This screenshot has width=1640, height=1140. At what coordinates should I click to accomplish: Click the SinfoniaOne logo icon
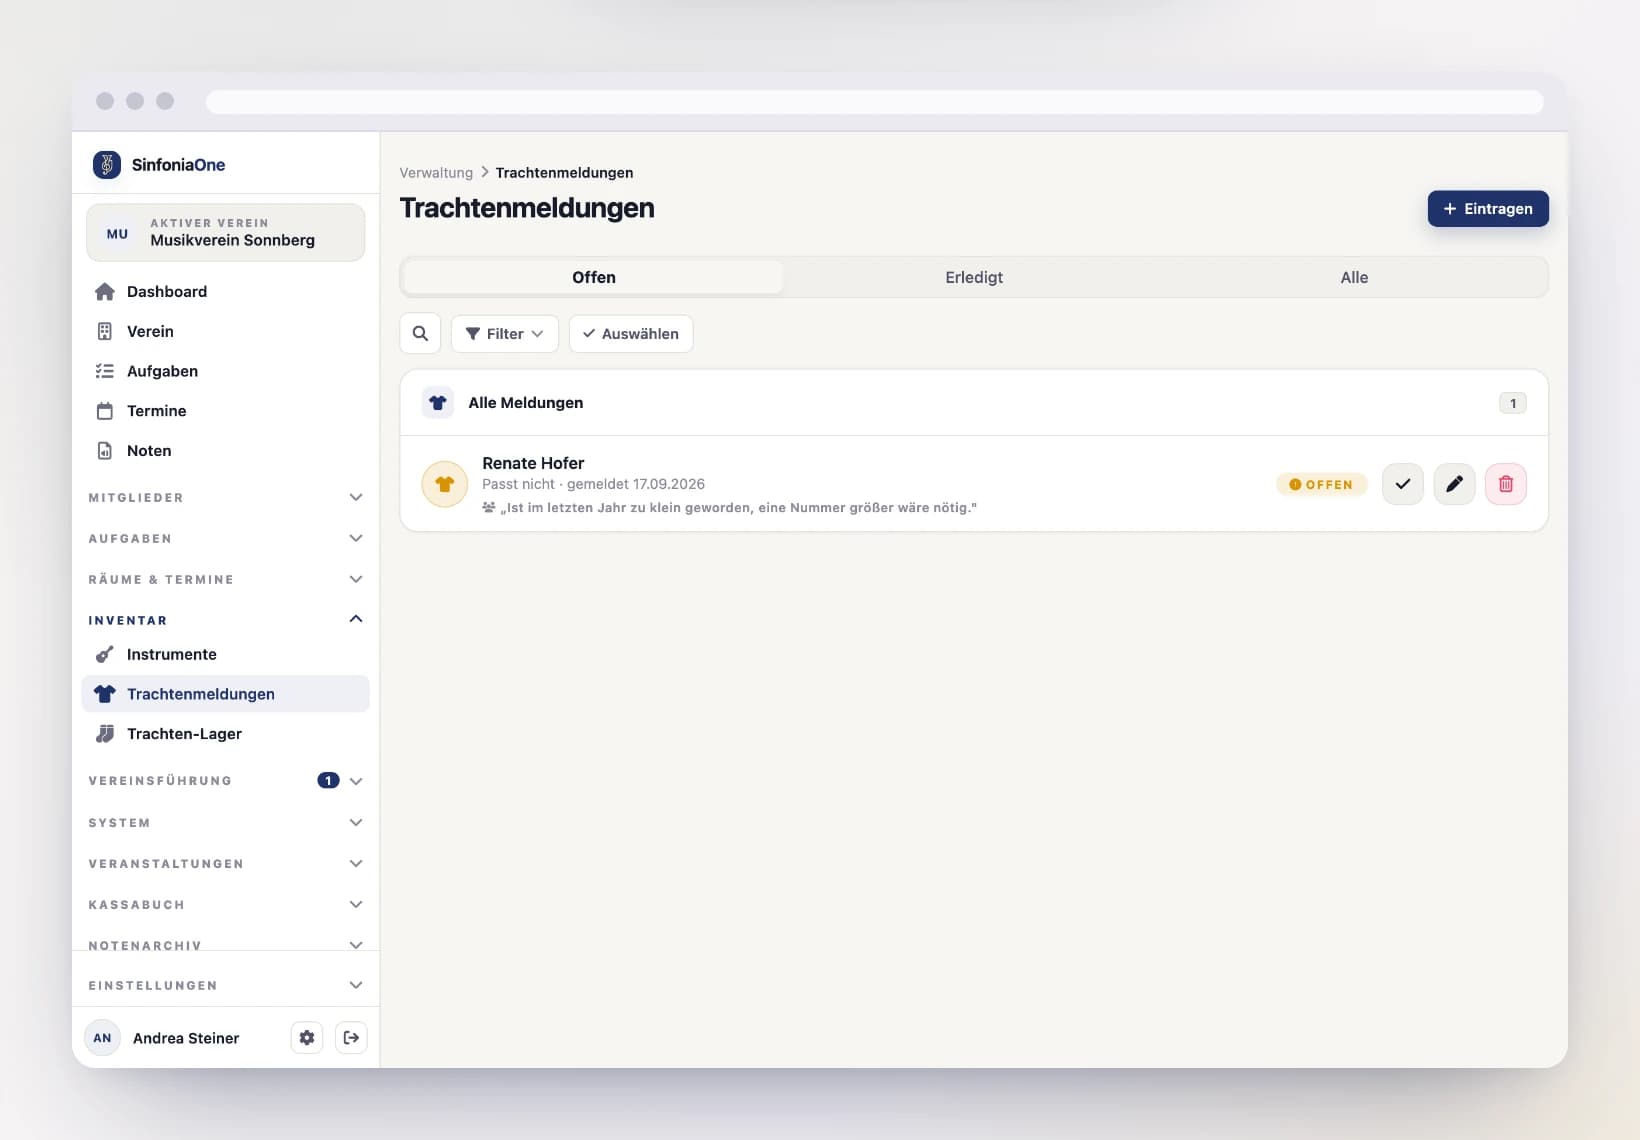tap(107, 165)
